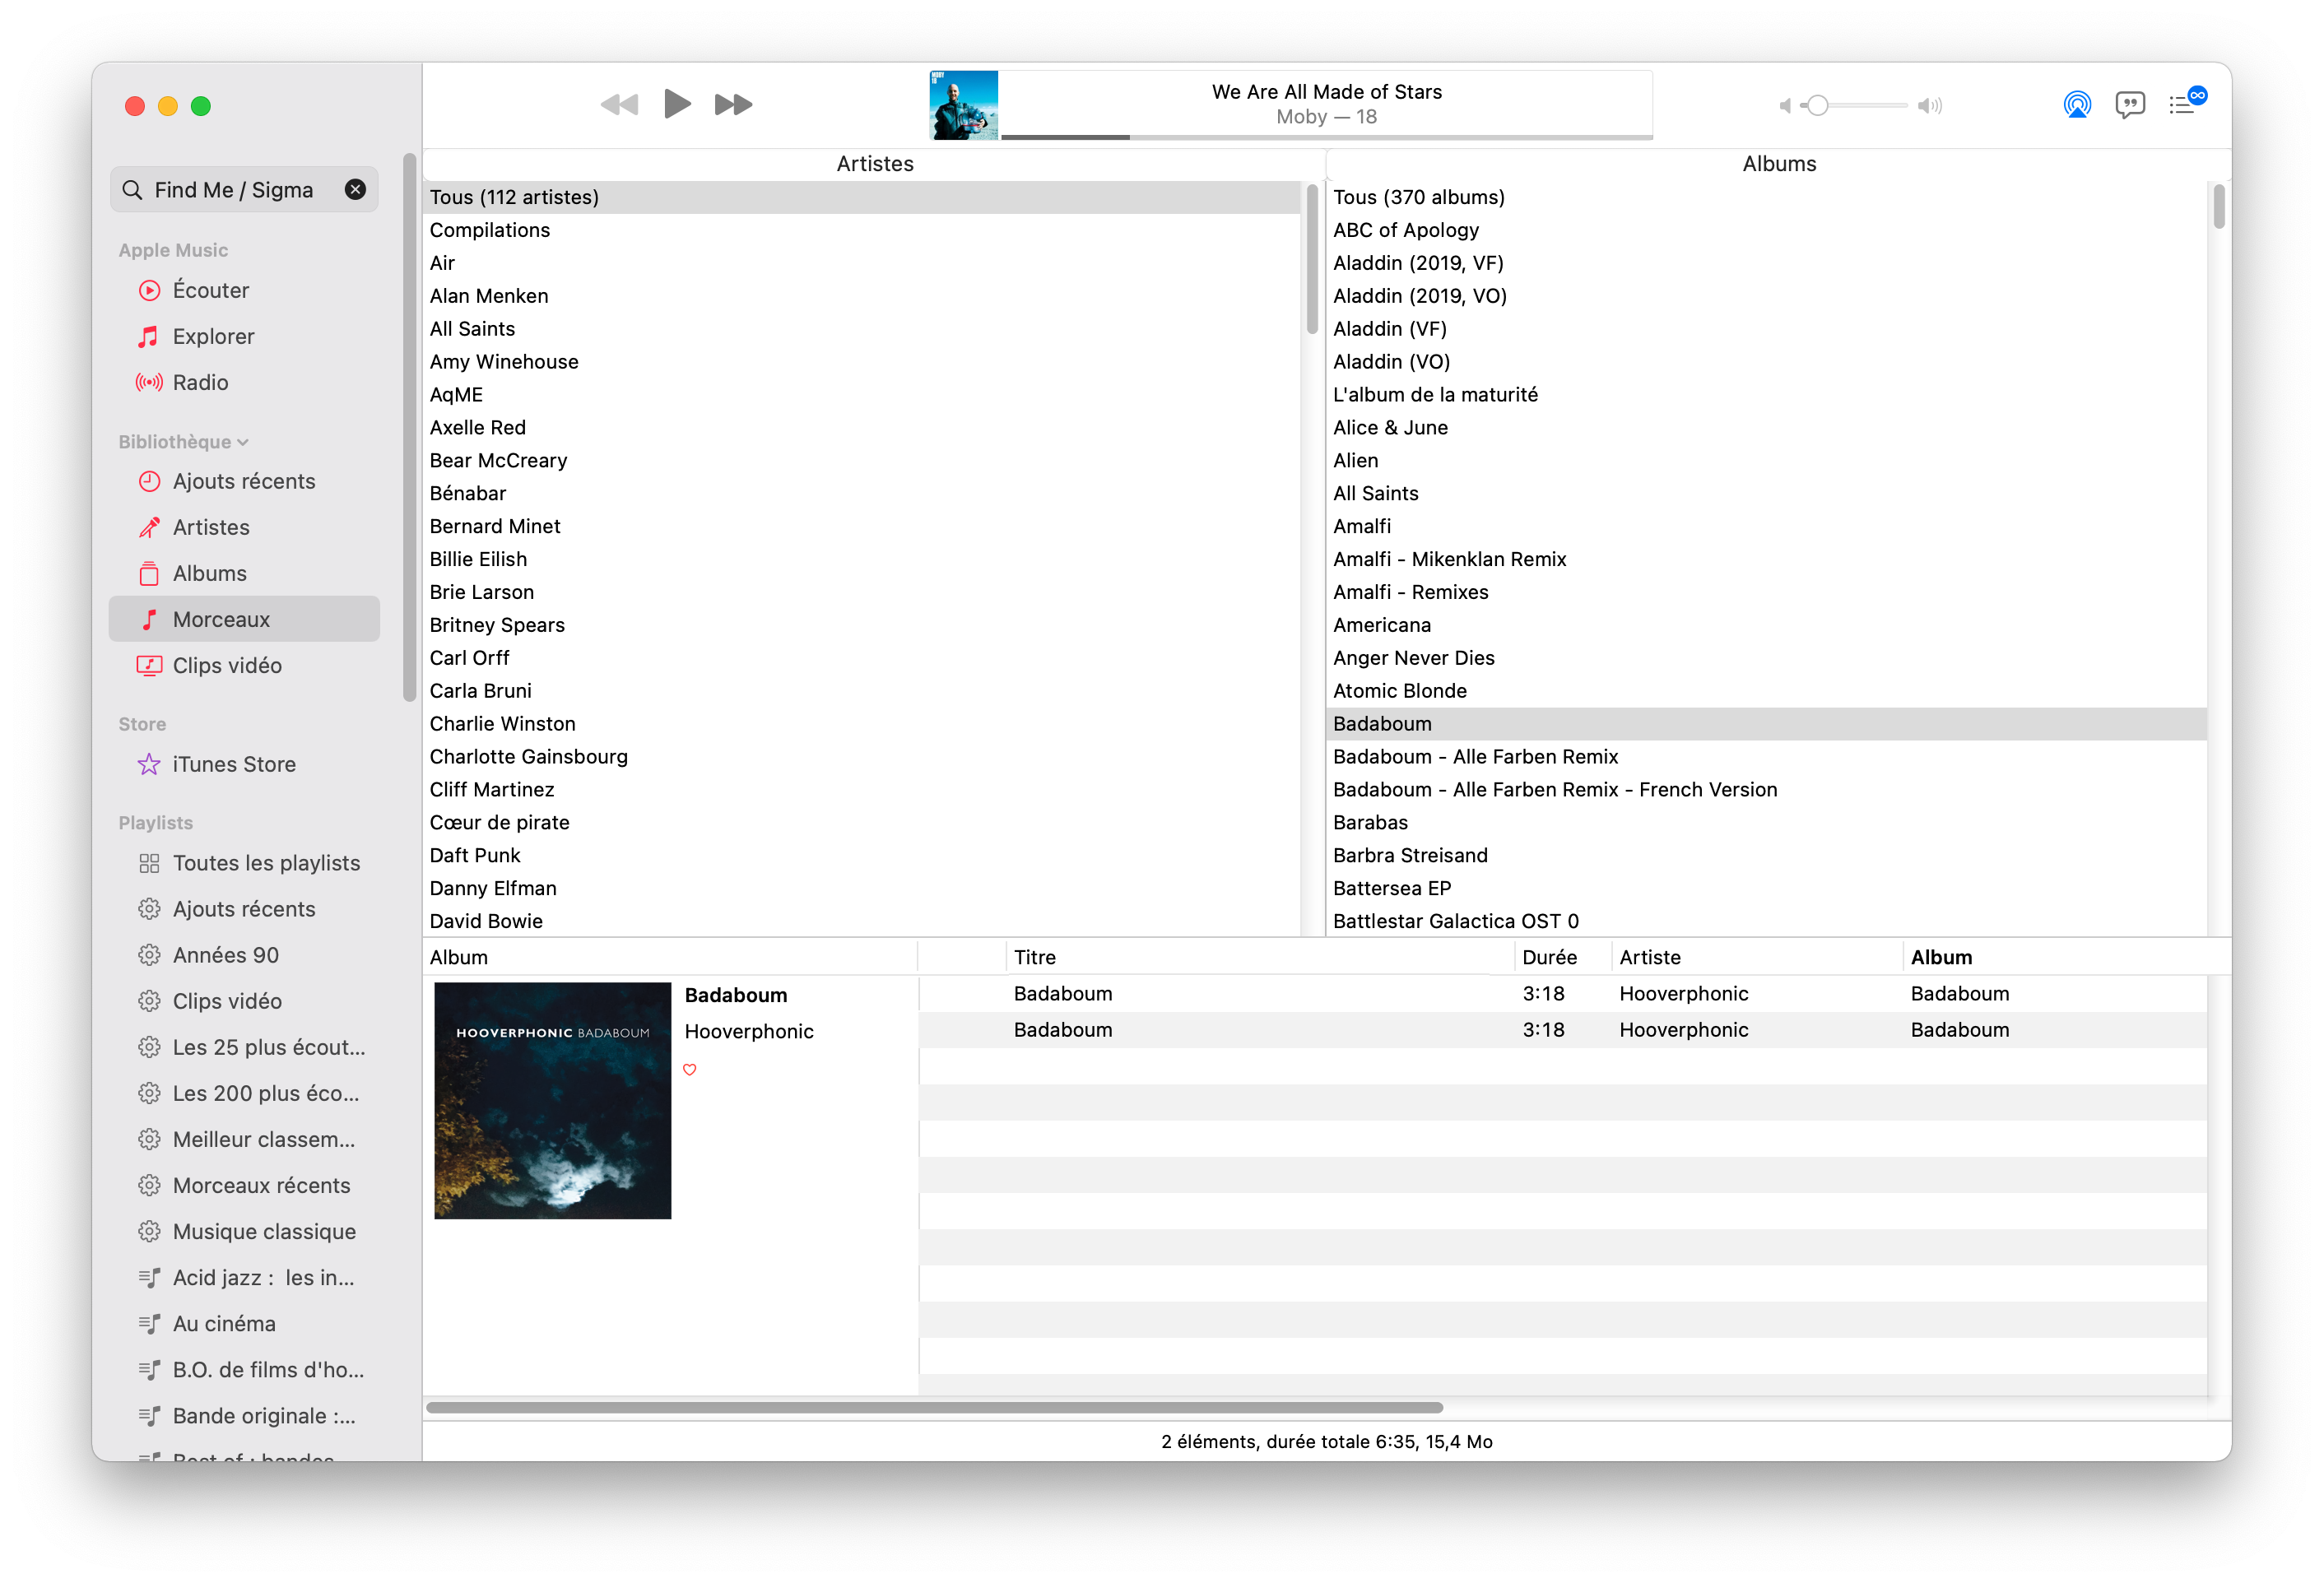Open Les 25 plus écoutés playlist
Image resolution: width=2324 pixels, height=1583 pixels.
coord(245,1047)
